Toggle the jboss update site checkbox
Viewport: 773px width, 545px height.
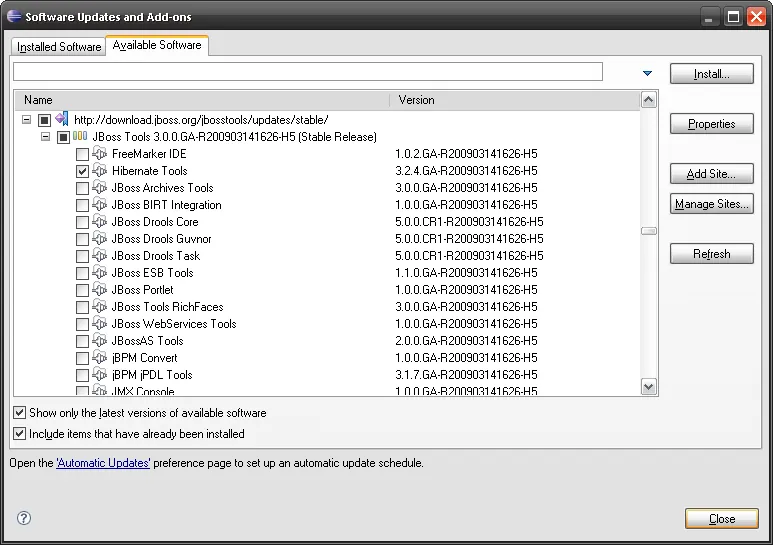click(44, 120)
